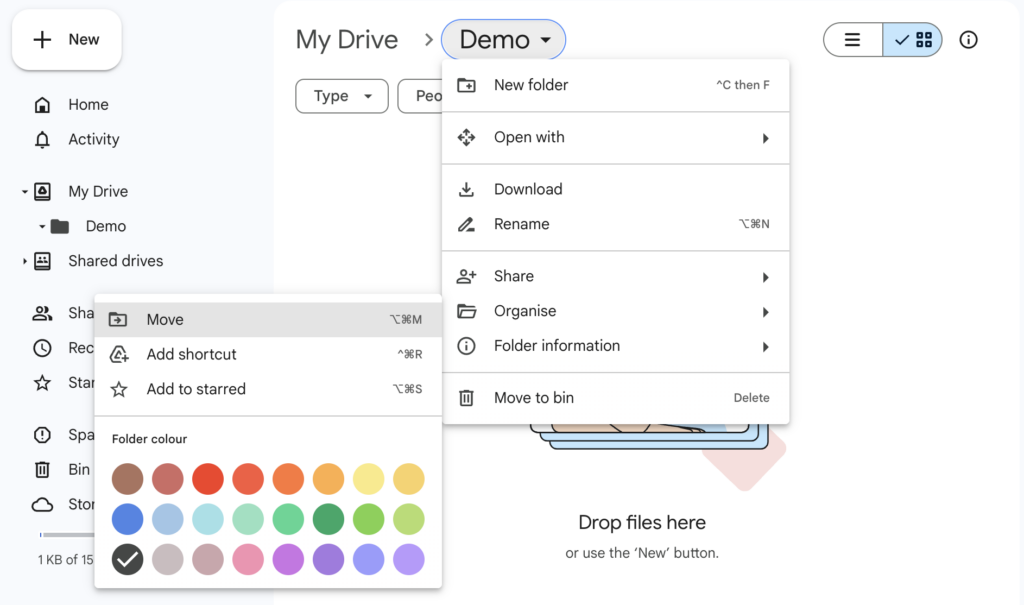Click the New button
Screen dimensions: 1024x605
click(67, 40)
